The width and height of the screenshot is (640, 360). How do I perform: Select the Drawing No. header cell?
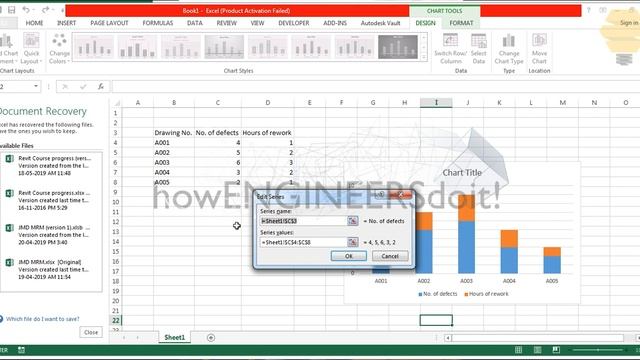174,133
